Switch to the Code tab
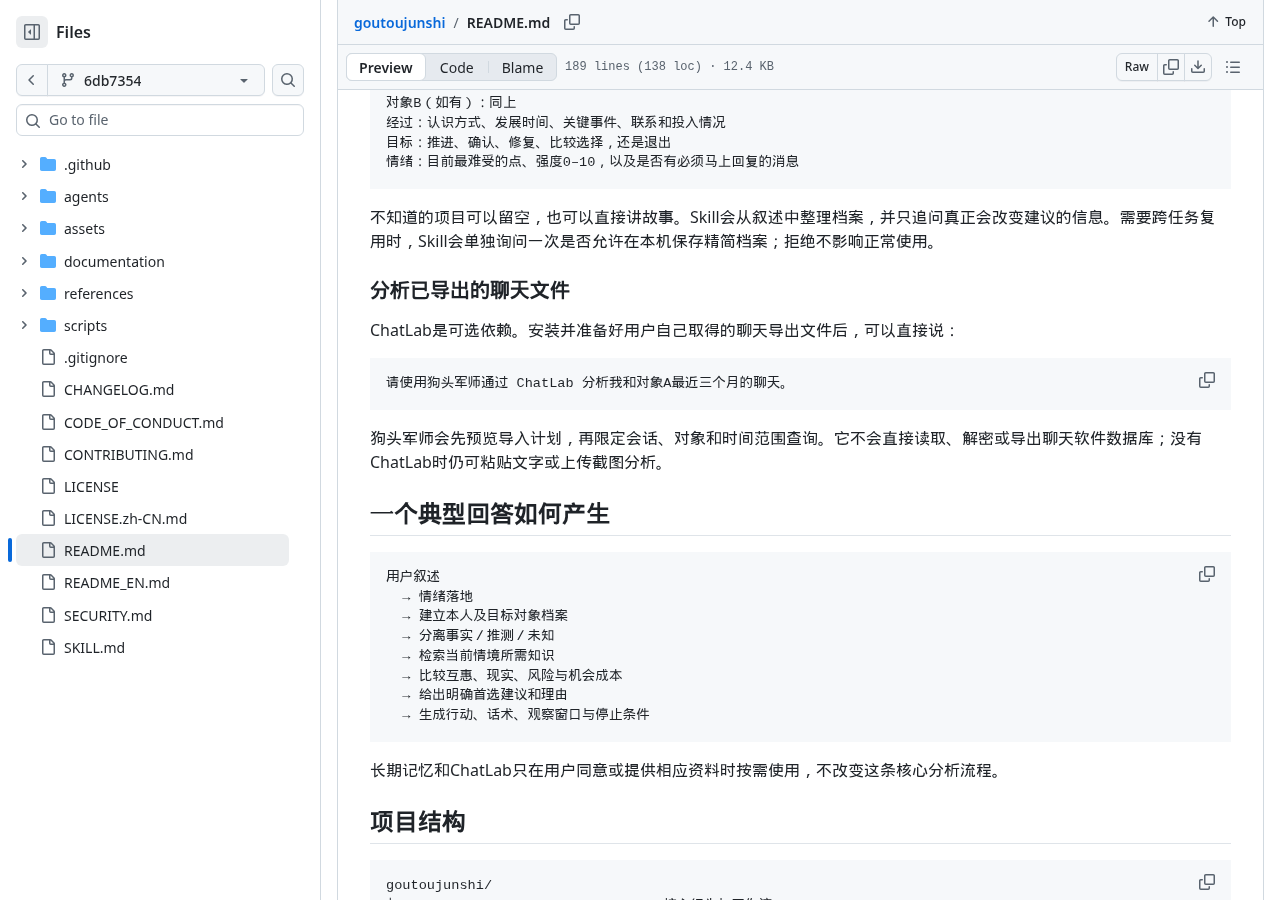The width and height of the screenshot is (1280, 900). click(x=457, y=67)
